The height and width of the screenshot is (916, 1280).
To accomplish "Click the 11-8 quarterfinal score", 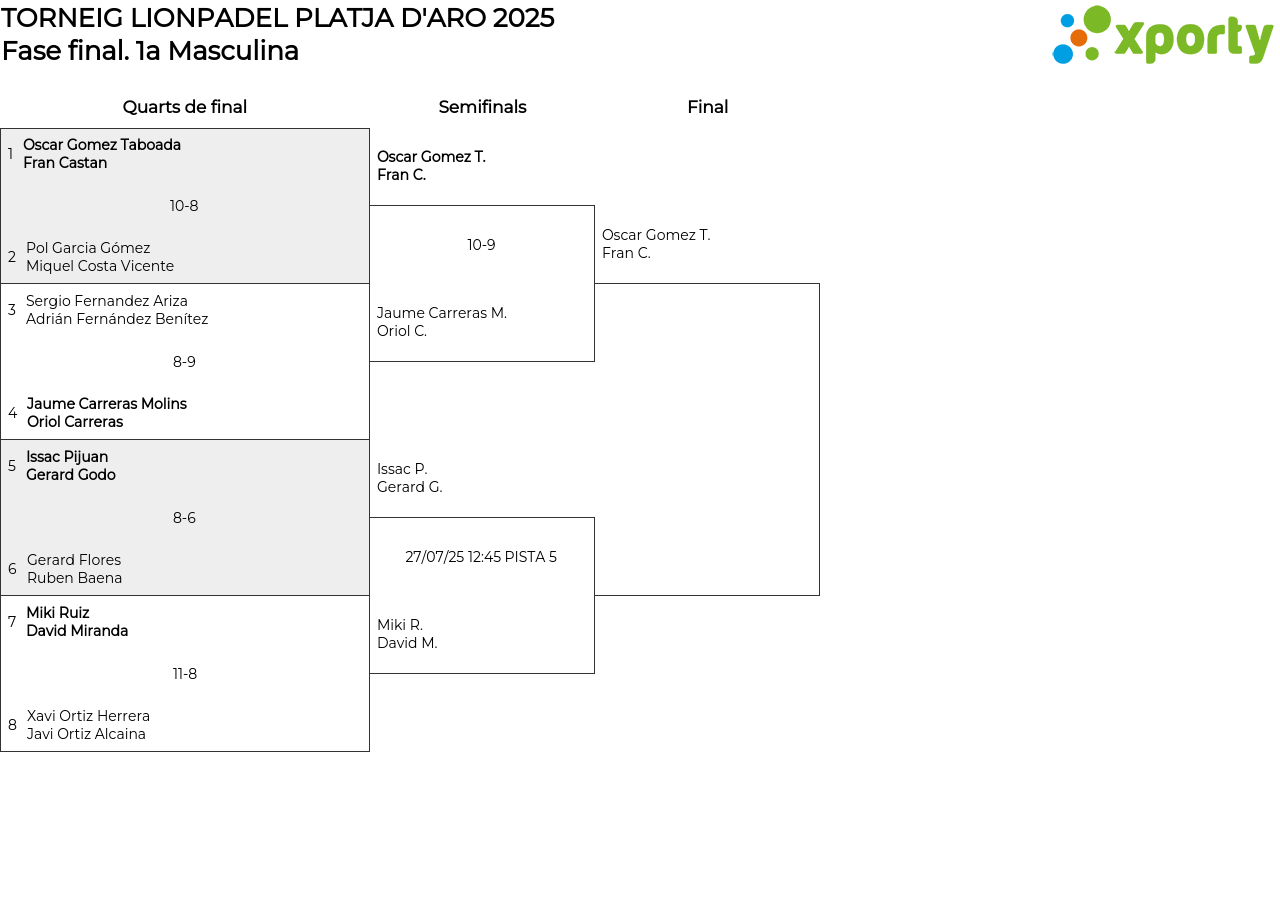I will pos(185,674).
